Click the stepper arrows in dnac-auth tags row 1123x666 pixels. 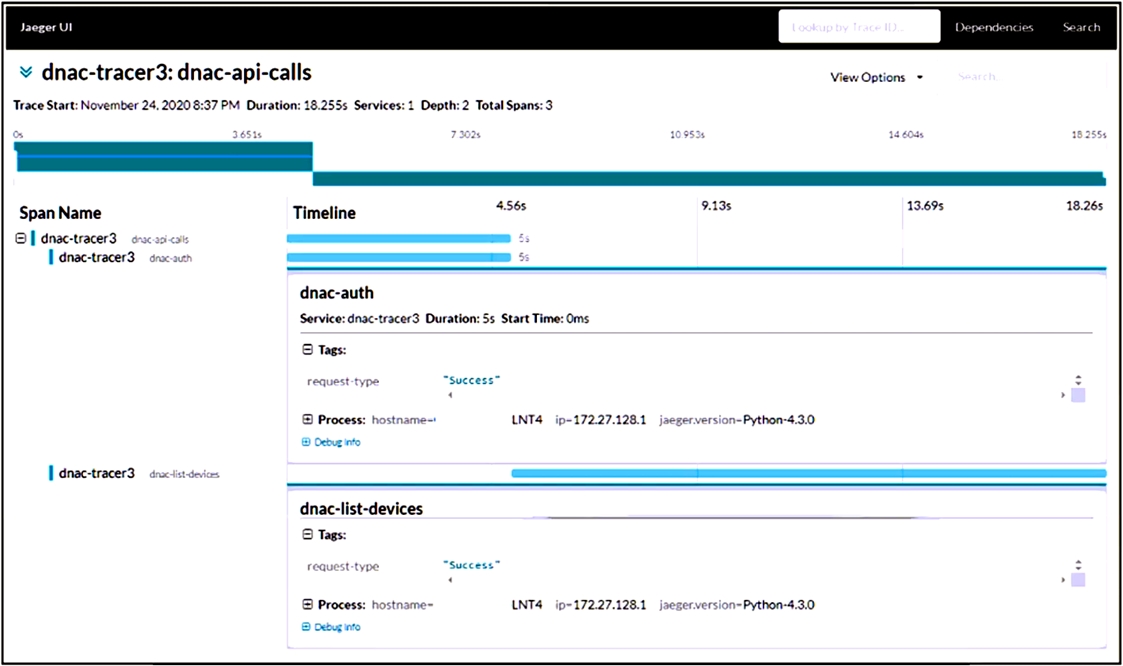pos(1078,381)
